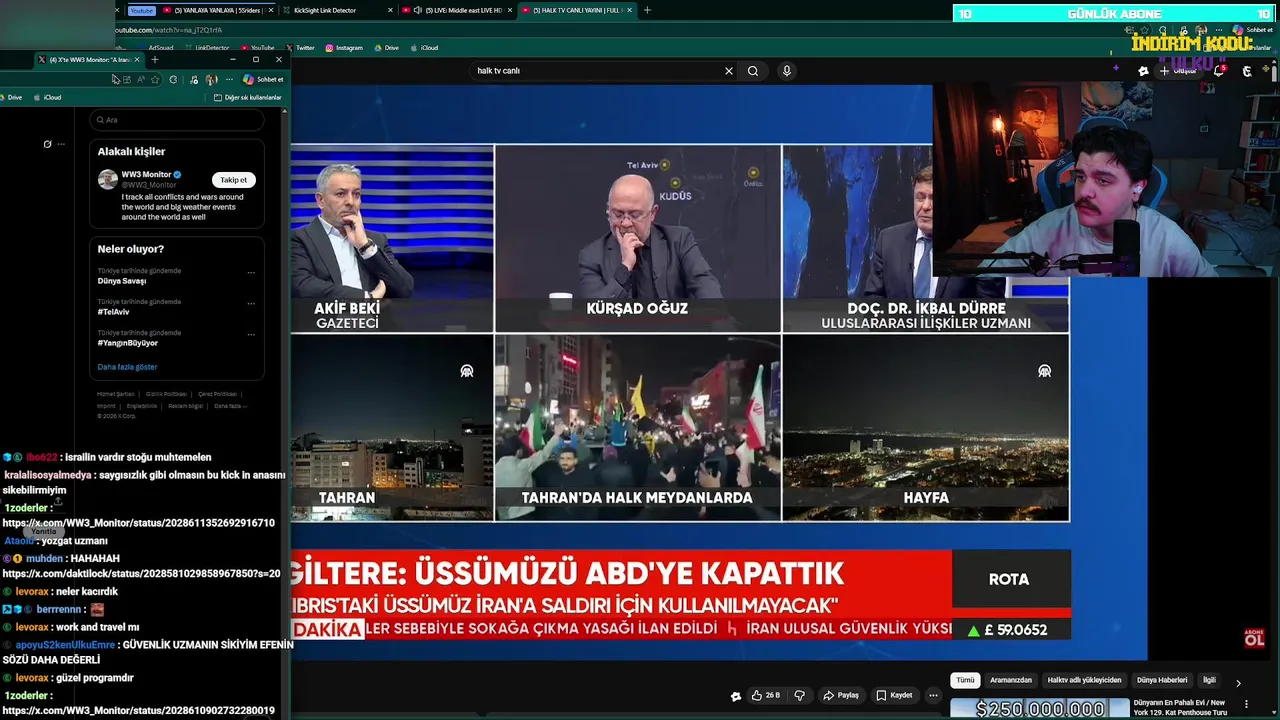
Task: Open the Instagram bookmark
Action: tap(343, 48)
